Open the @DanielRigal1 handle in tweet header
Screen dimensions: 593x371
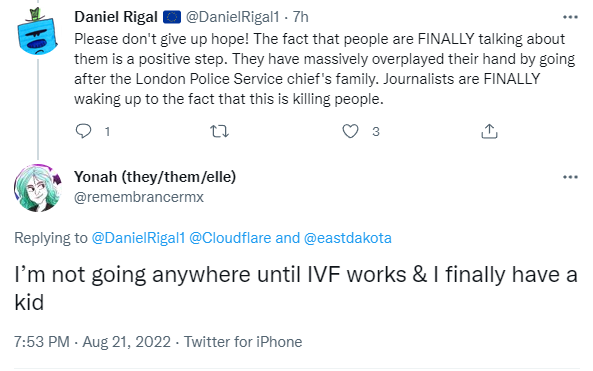232,17
